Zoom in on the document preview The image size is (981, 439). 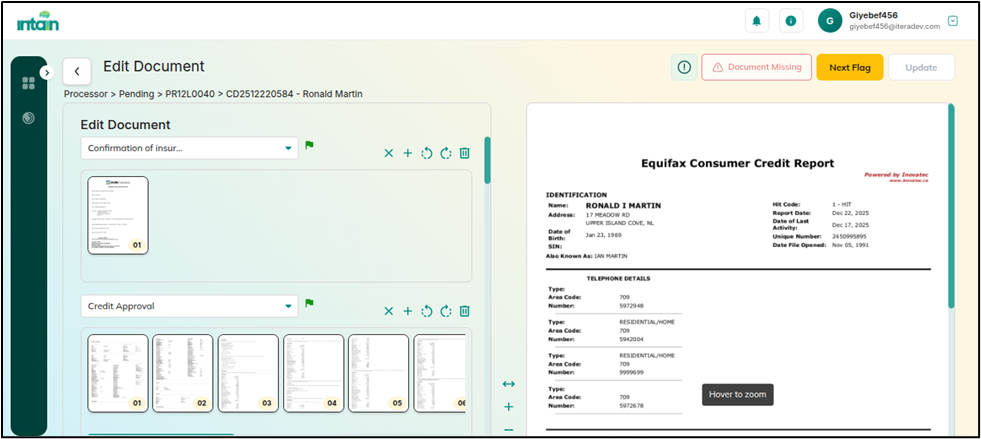(x=508, y=407)
